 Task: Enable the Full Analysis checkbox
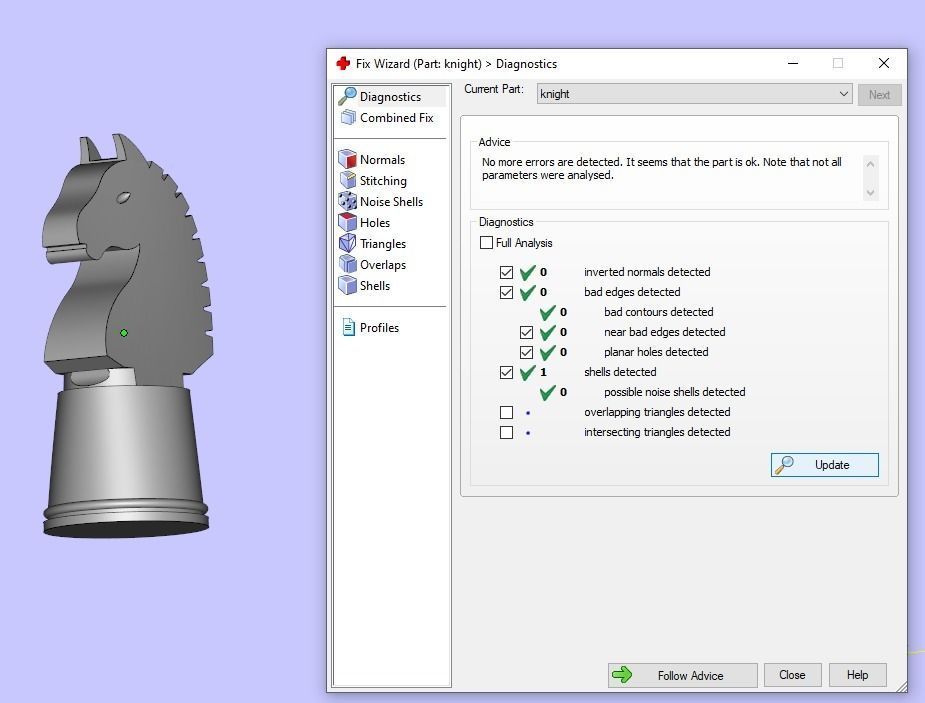[486, 242]
